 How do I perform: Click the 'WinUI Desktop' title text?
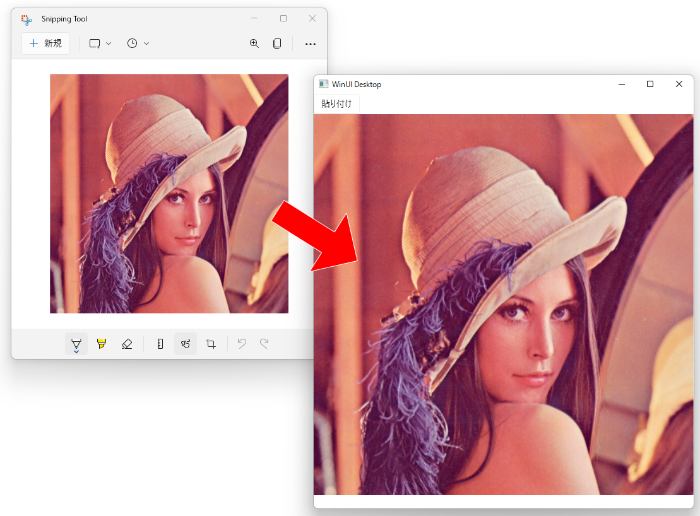[356, 84]
